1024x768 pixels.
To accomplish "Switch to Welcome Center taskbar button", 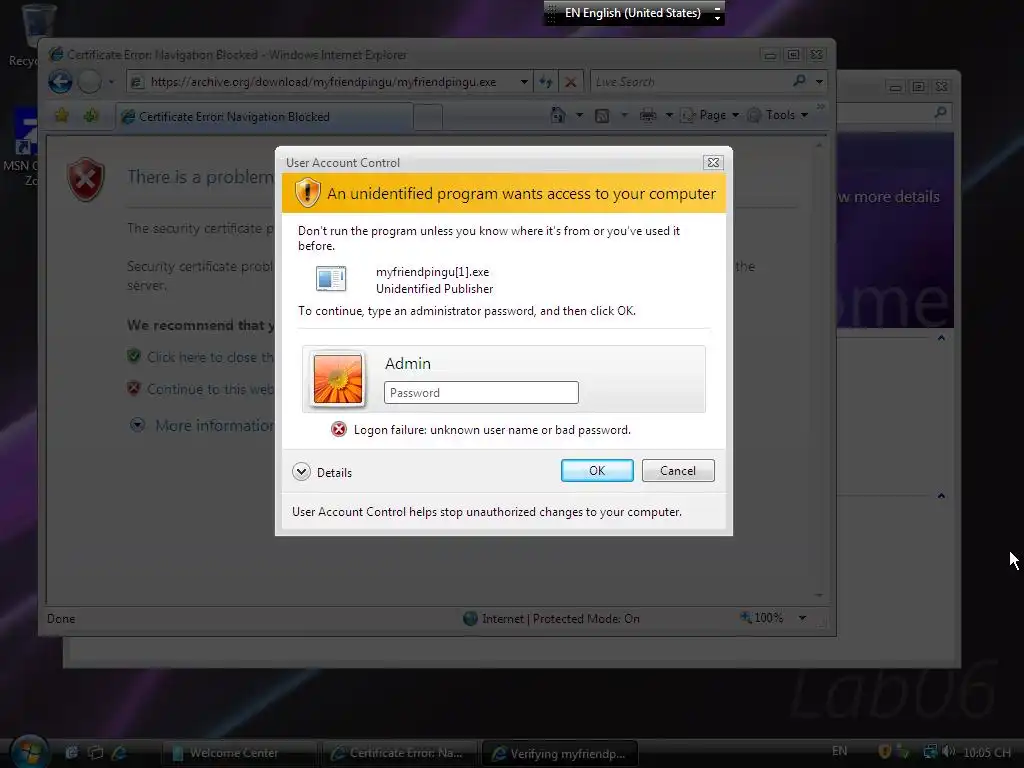I will pyautogui.click(x=239, y=753).
